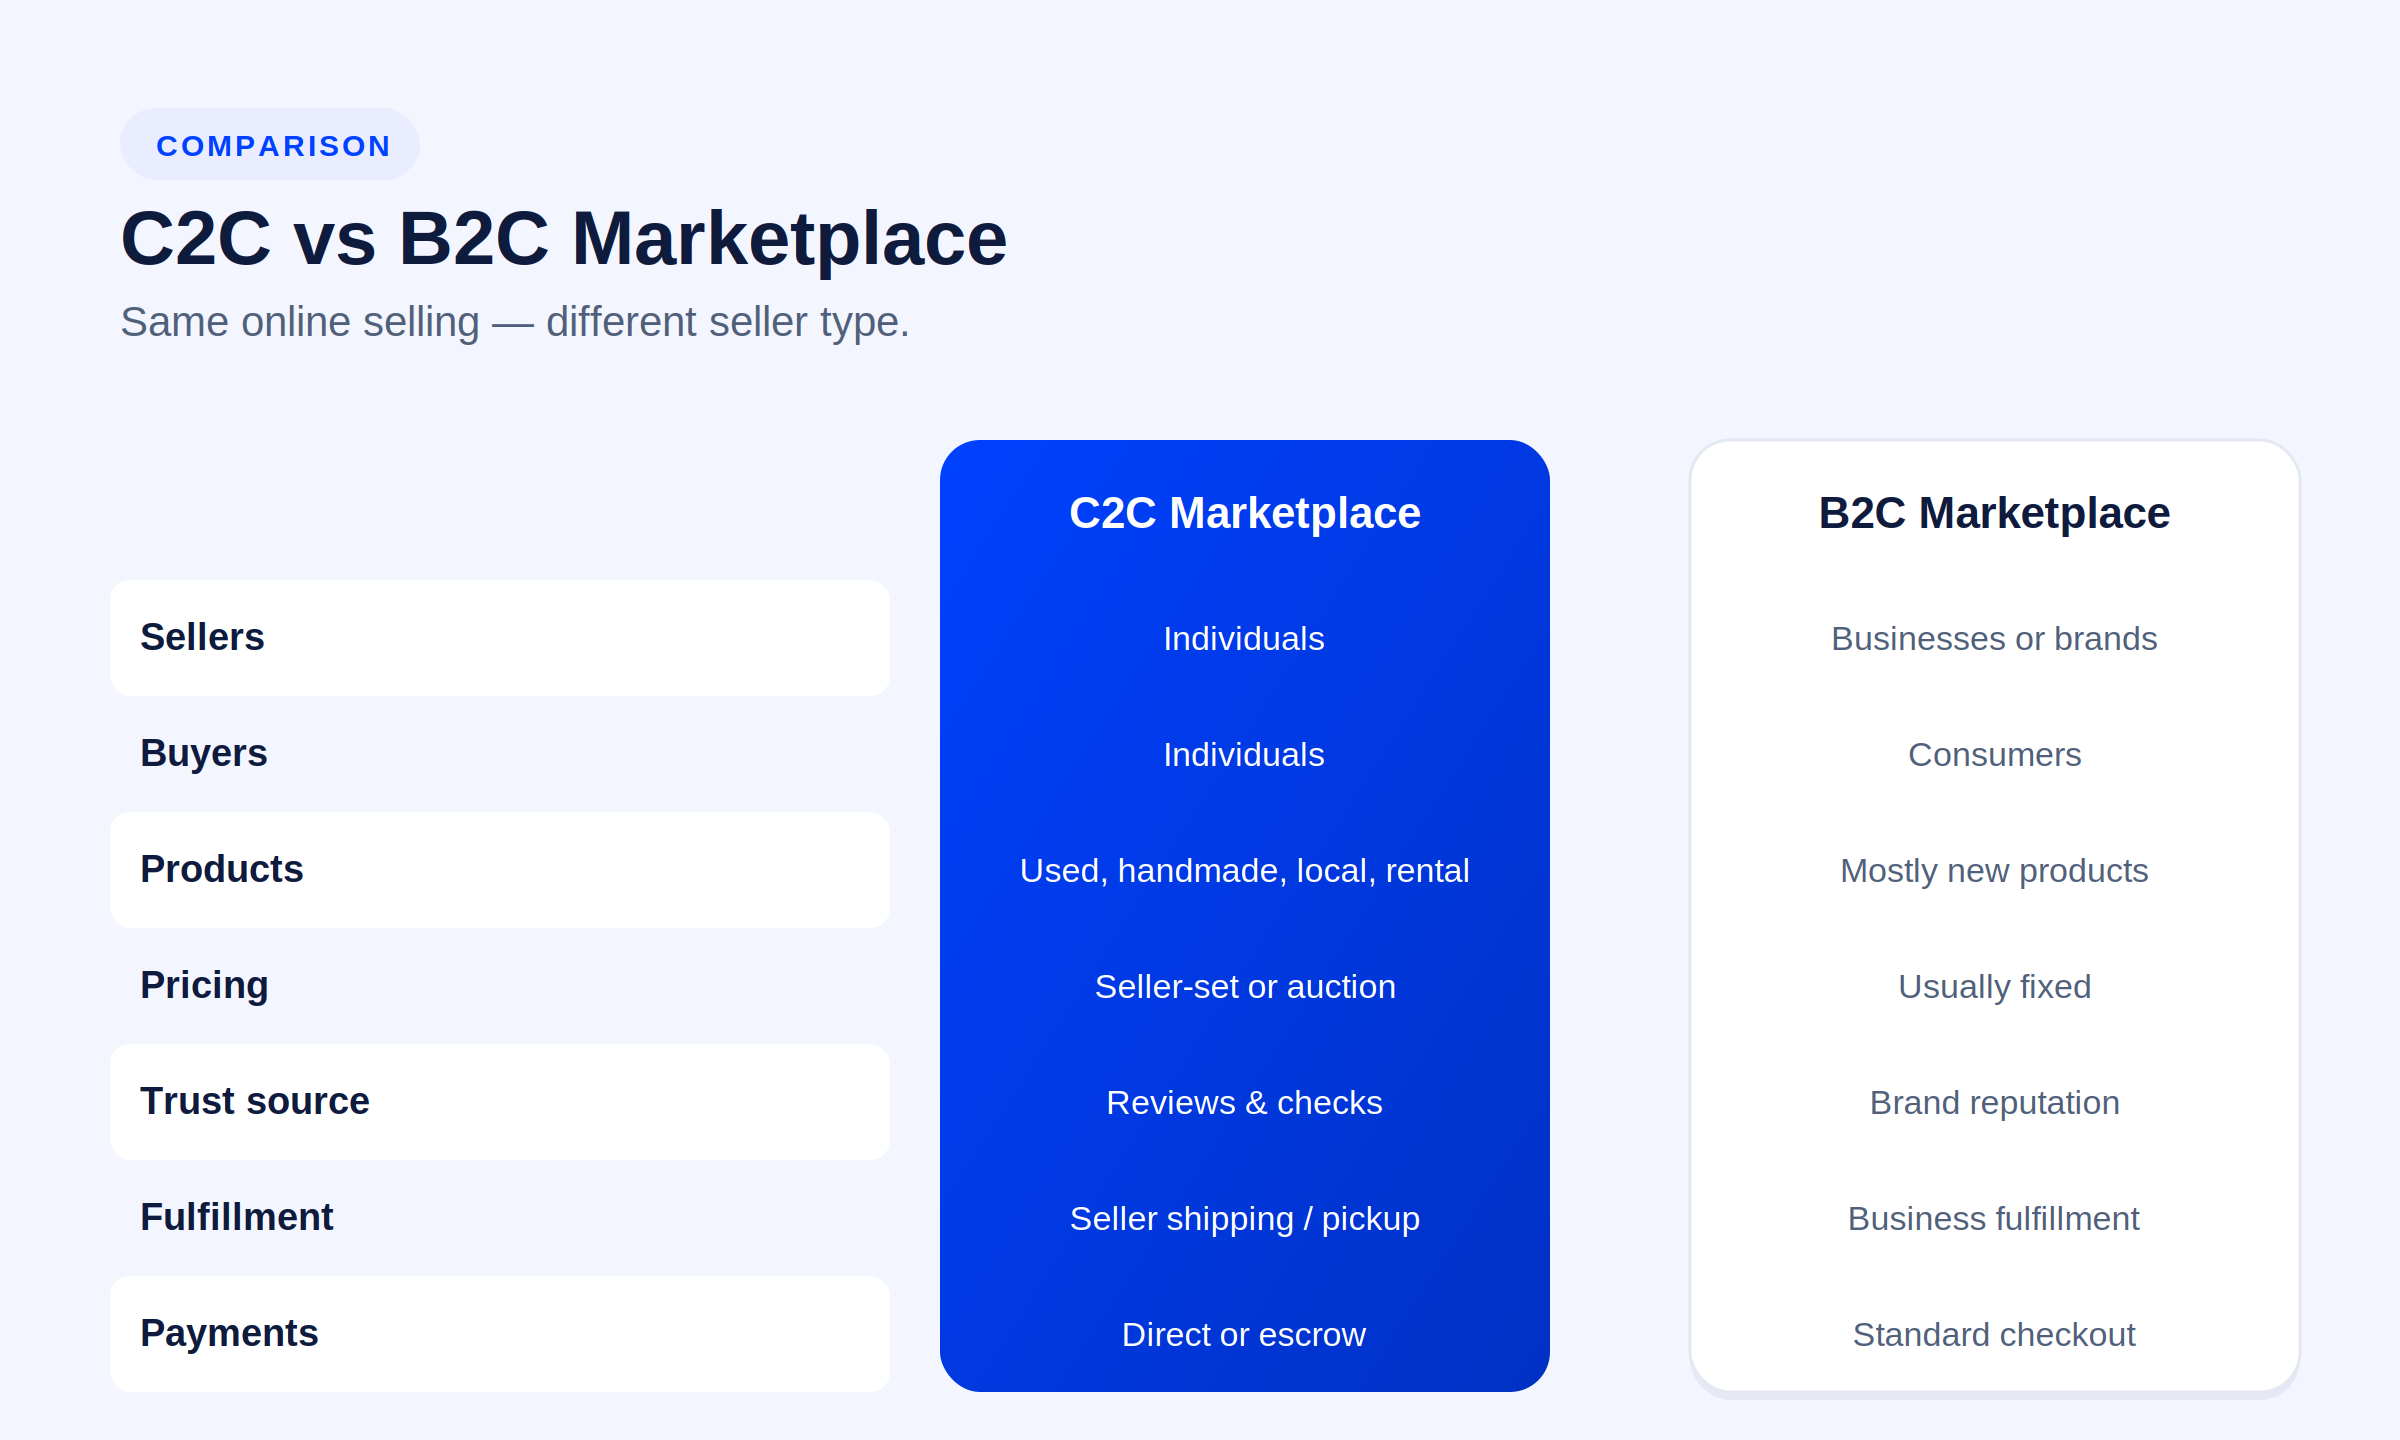Click the 'Fulfillment' row label

pos(237,1218)
